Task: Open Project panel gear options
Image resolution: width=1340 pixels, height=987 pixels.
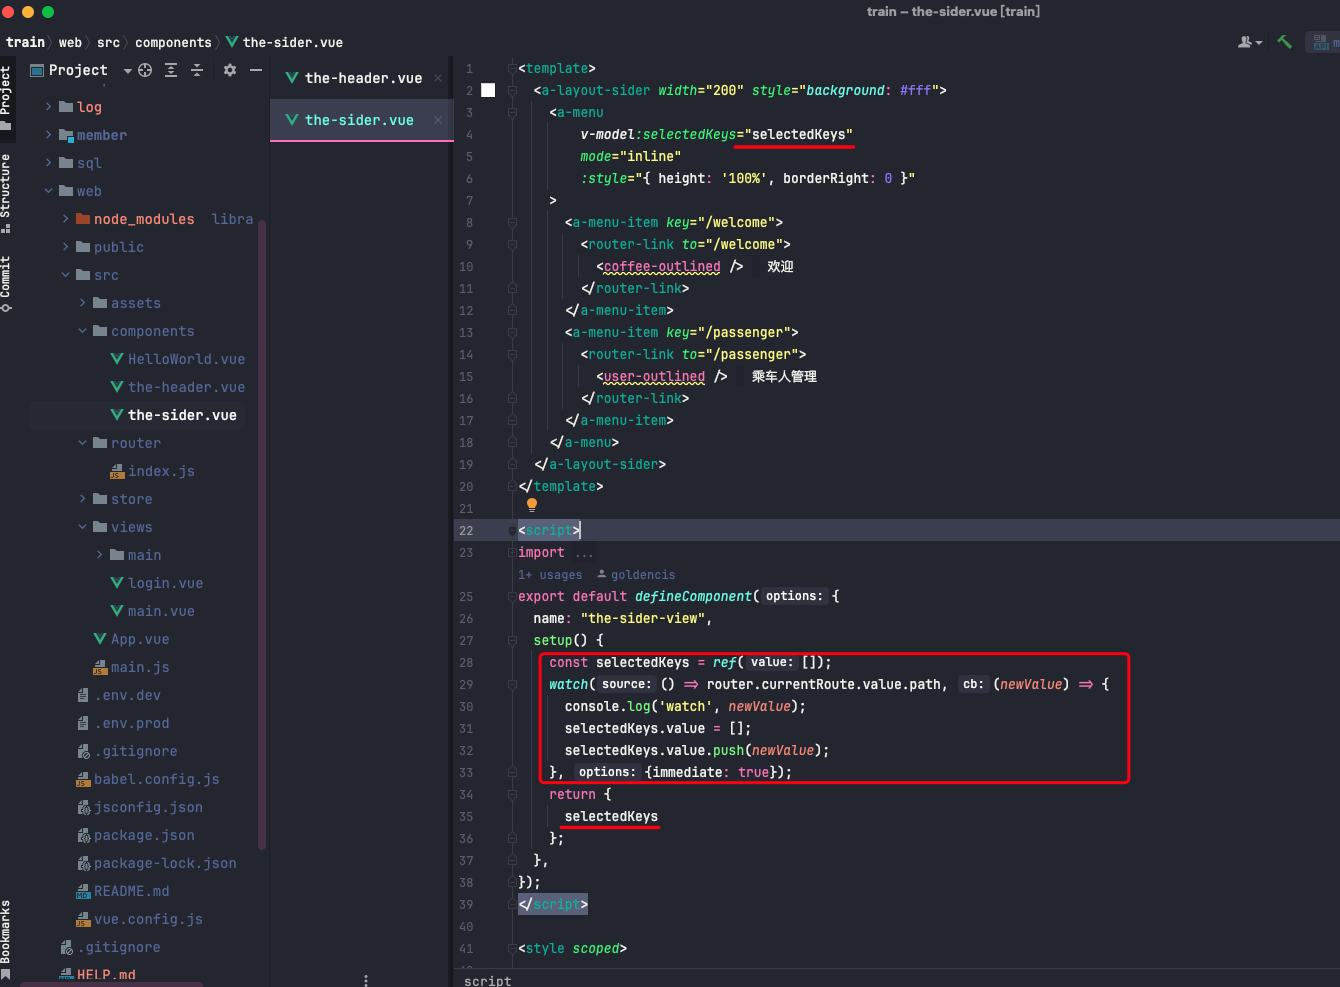Action: tap(230, 70)
